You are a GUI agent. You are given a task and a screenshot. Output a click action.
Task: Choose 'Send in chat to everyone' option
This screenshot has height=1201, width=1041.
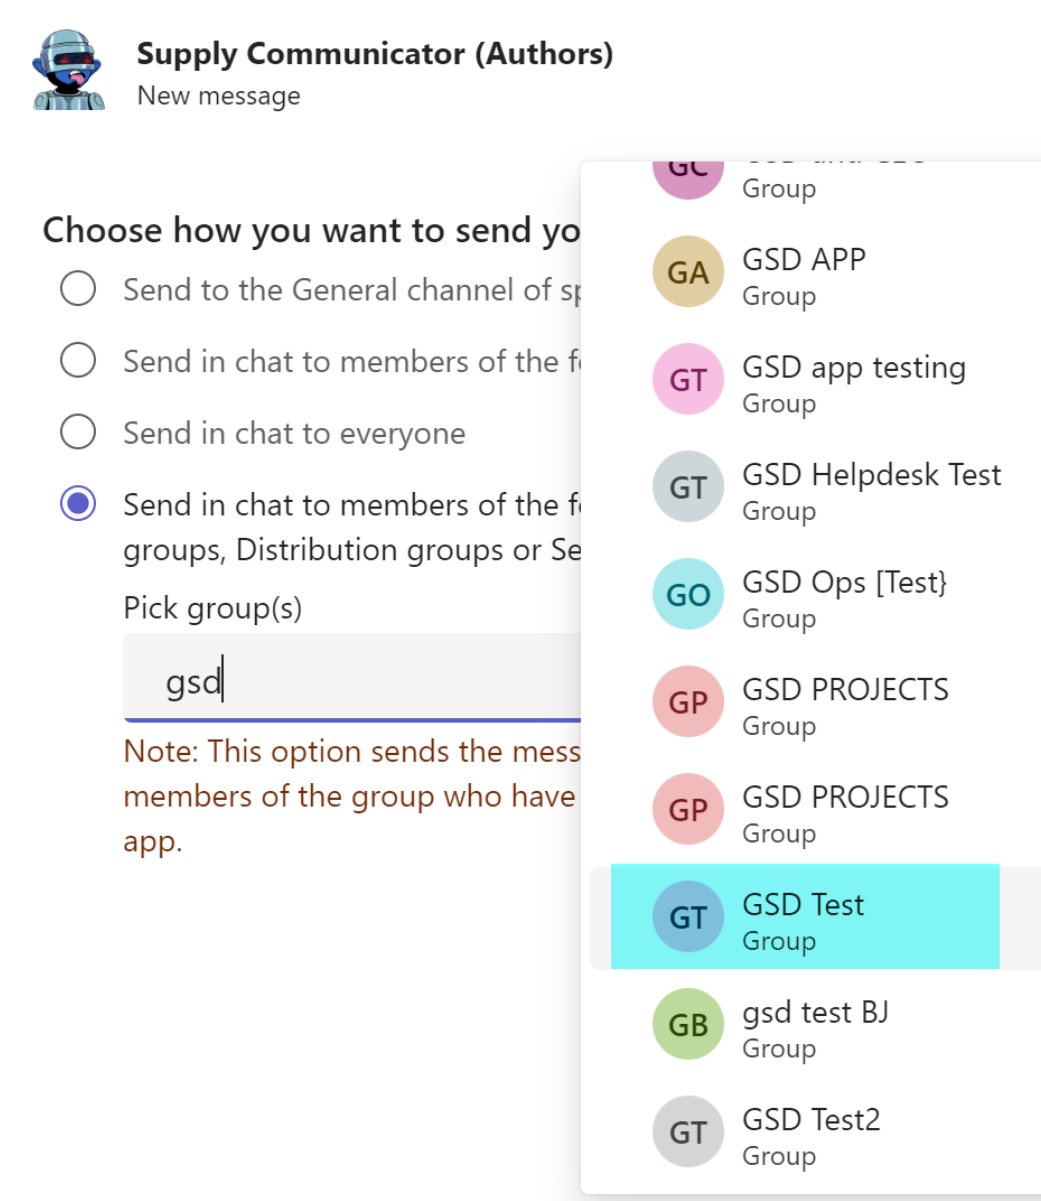pos(77,432)
